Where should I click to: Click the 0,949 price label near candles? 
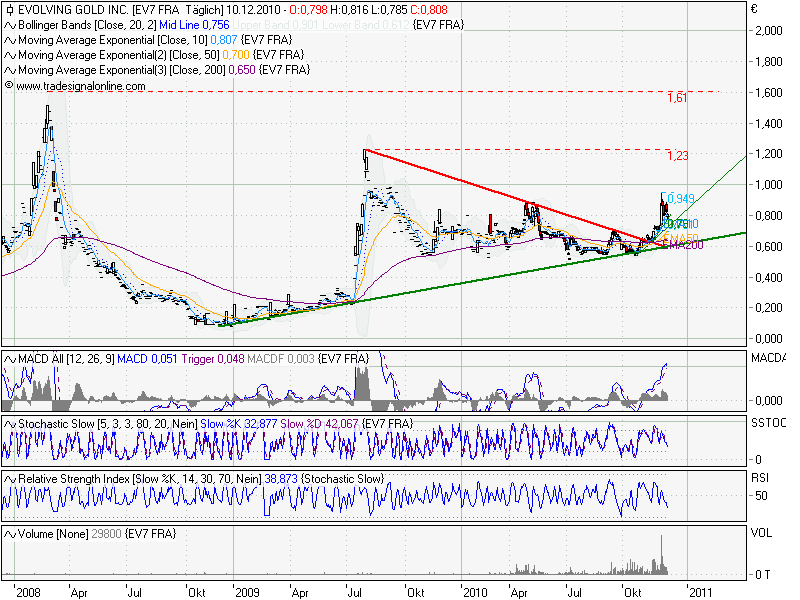pyautogui.click(x=680, y=198)
